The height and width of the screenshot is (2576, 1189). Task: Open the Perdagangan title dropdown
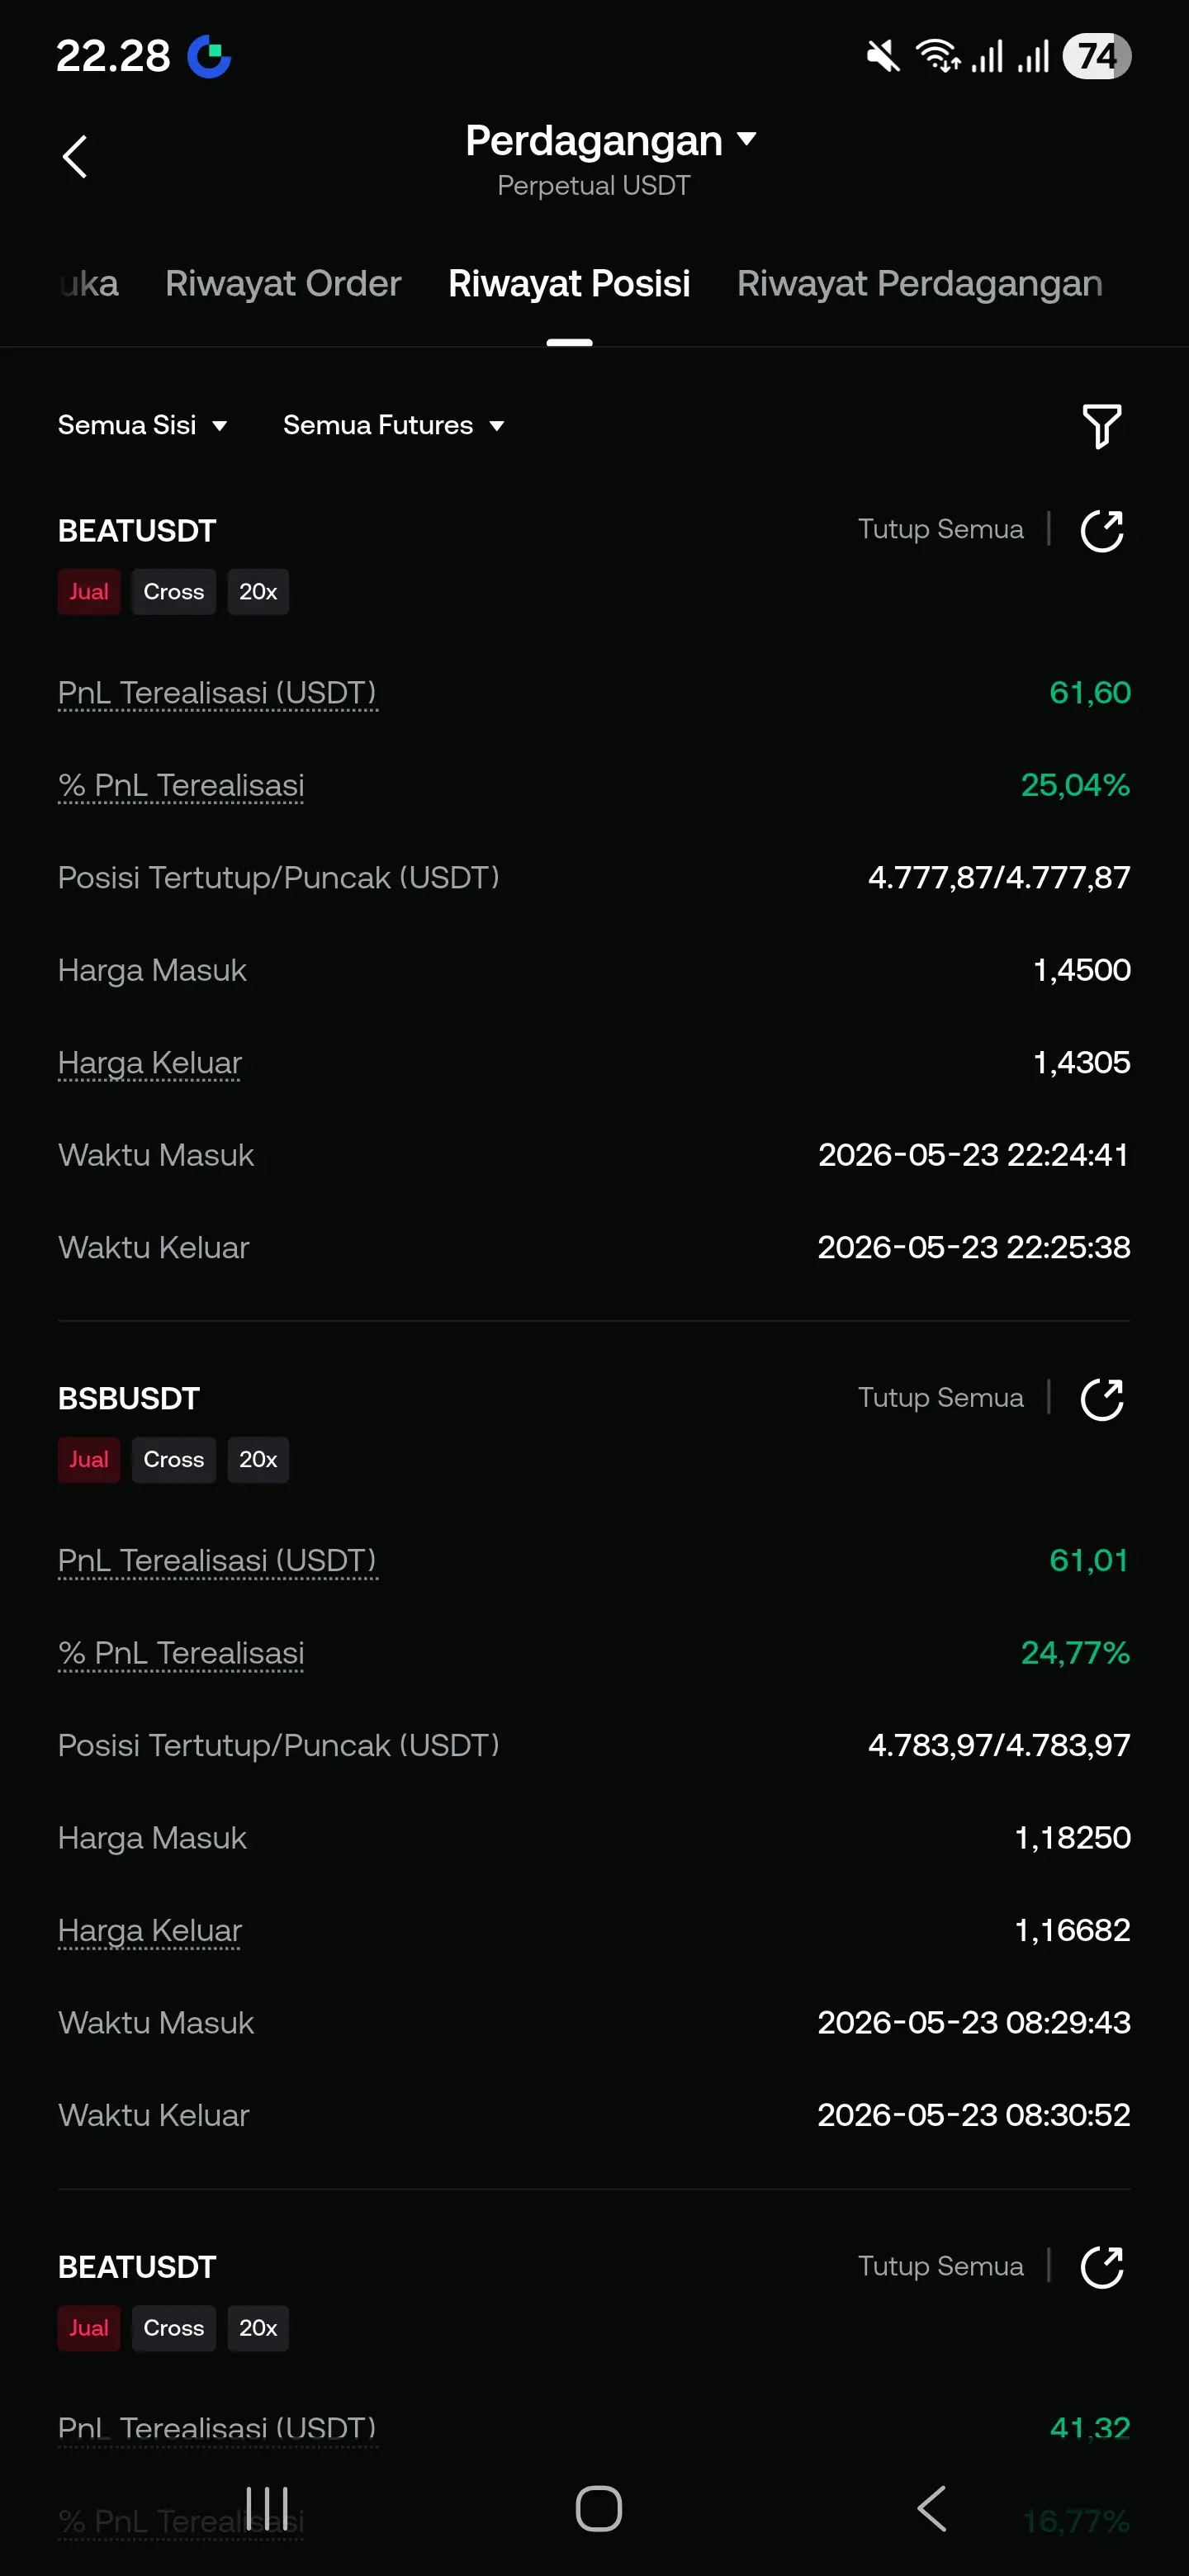(x=610, y=141)
